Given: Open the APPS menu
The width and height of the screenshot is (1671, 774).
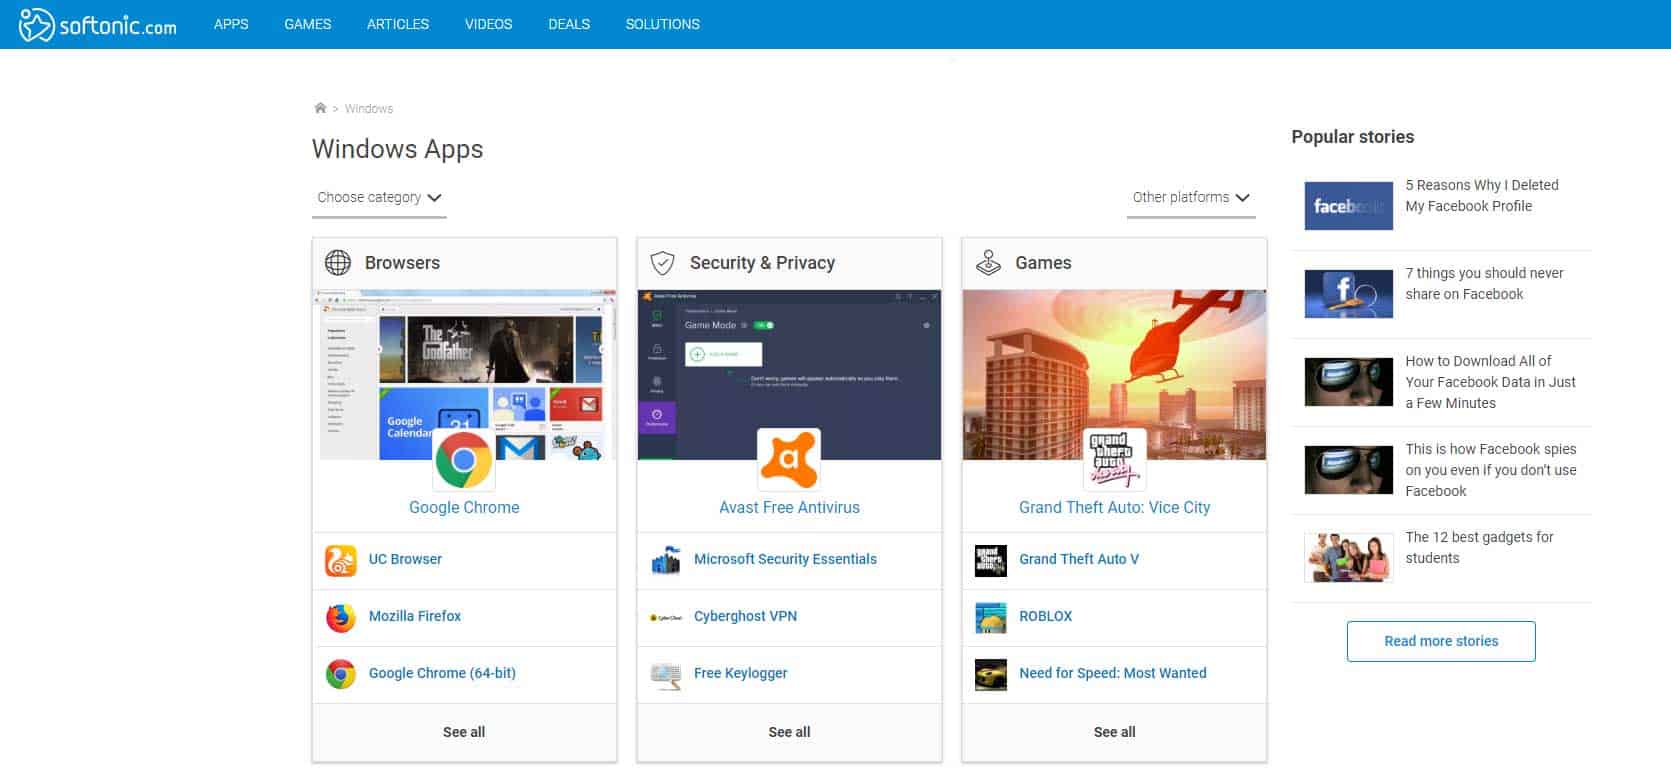Looking at the screenshot, I should [231, 24].
